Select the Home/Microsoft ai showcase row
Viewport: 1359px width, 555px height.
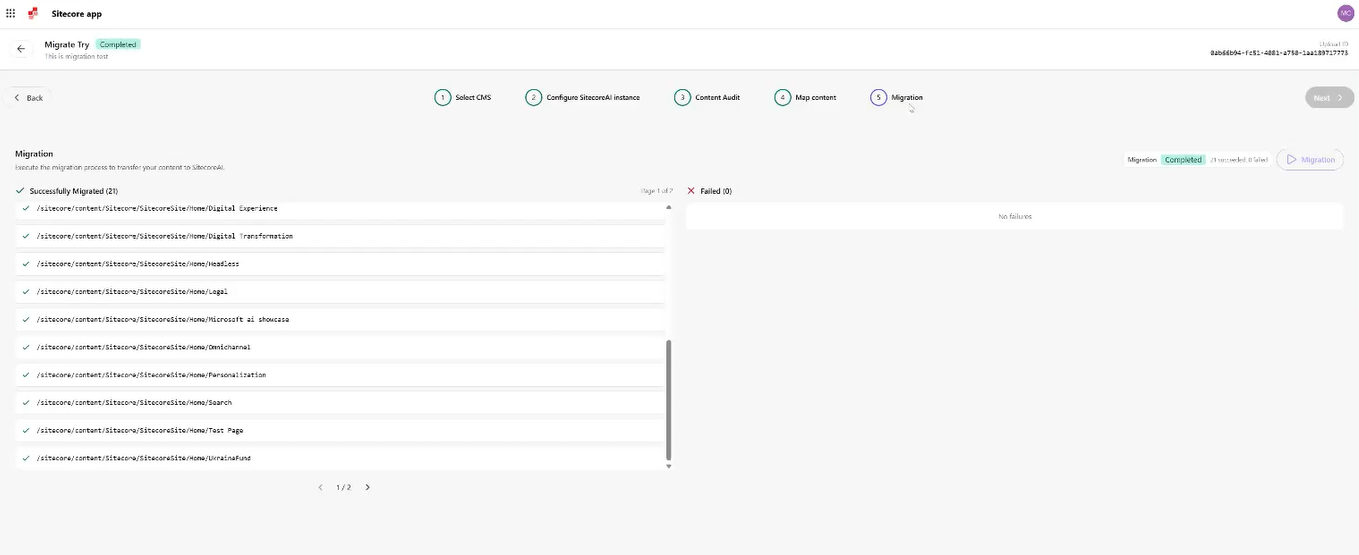pos(339,319)
